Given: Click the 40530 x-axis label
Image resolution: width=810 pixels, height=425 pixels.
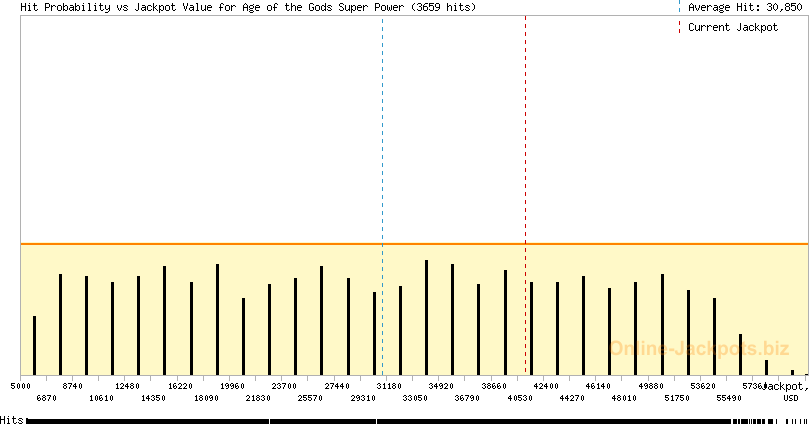Looking at the screenshot, I should click(519, 398).
